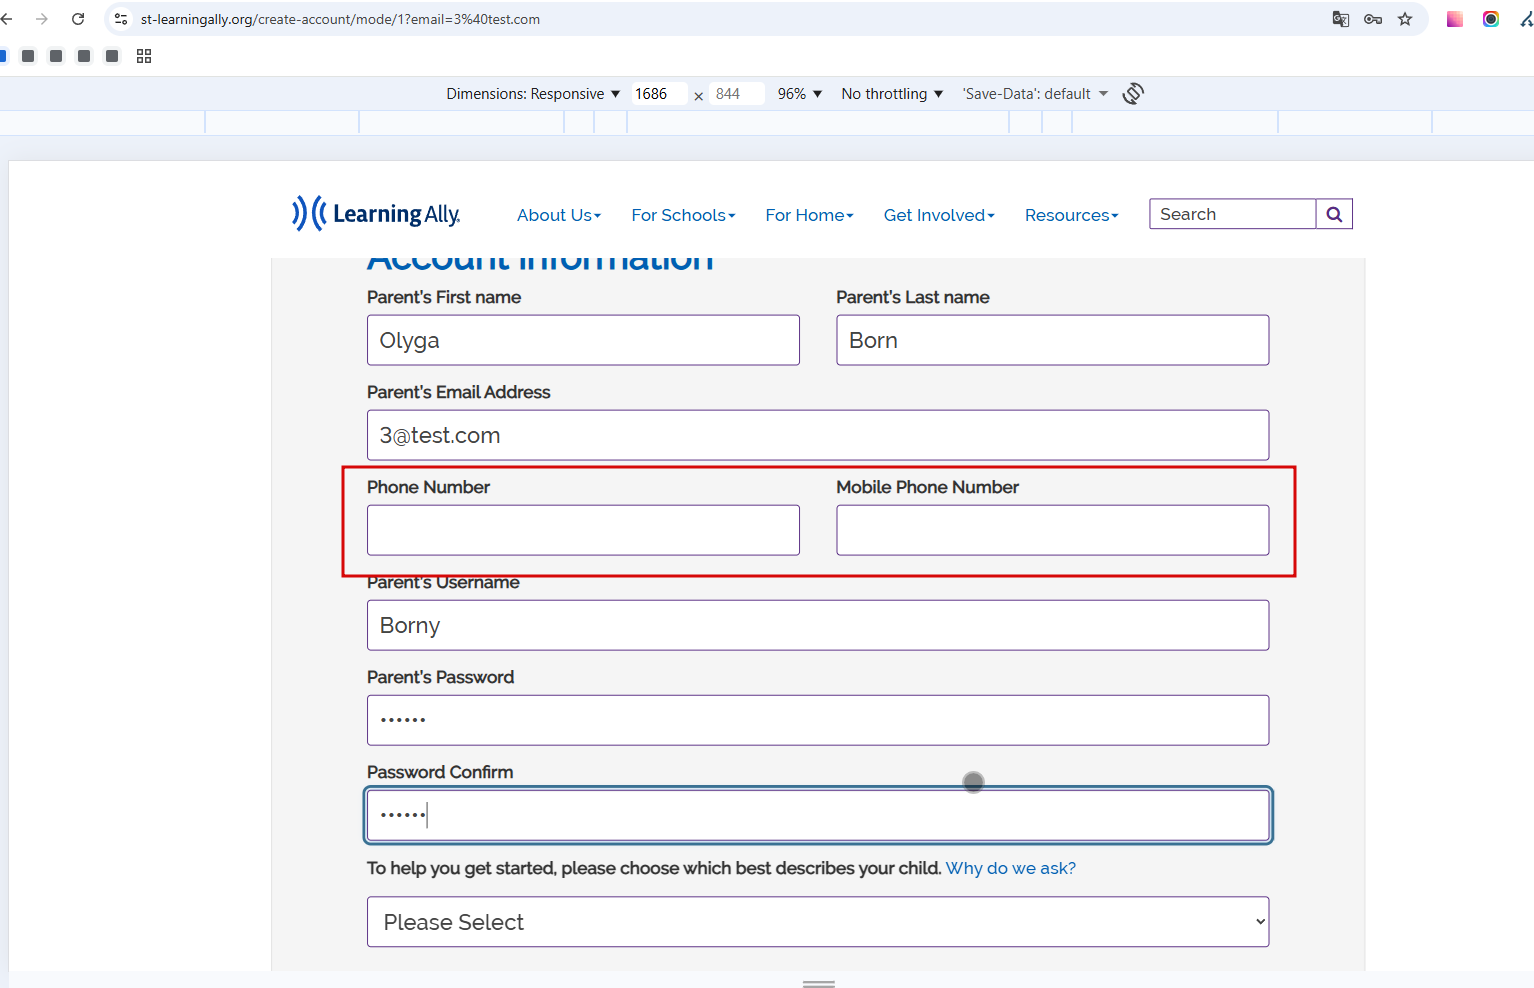Screen dimensions: 1534x988
Task: Open the 'Save-Data': default dropdown
Action: (1035, 94)
